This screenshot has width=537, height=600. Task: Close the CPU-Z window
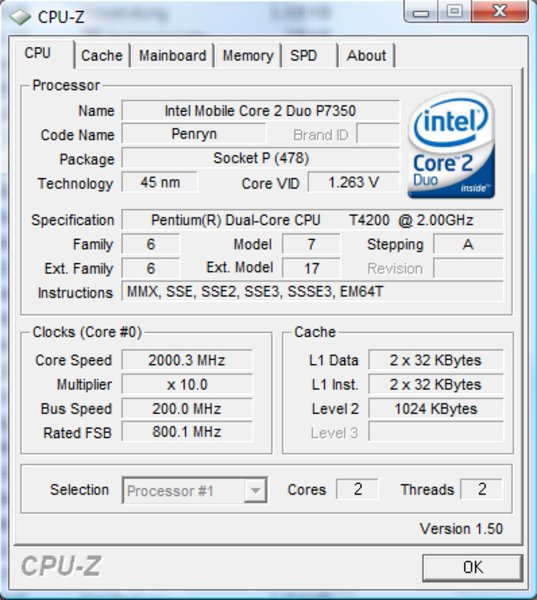click(500, 11)
